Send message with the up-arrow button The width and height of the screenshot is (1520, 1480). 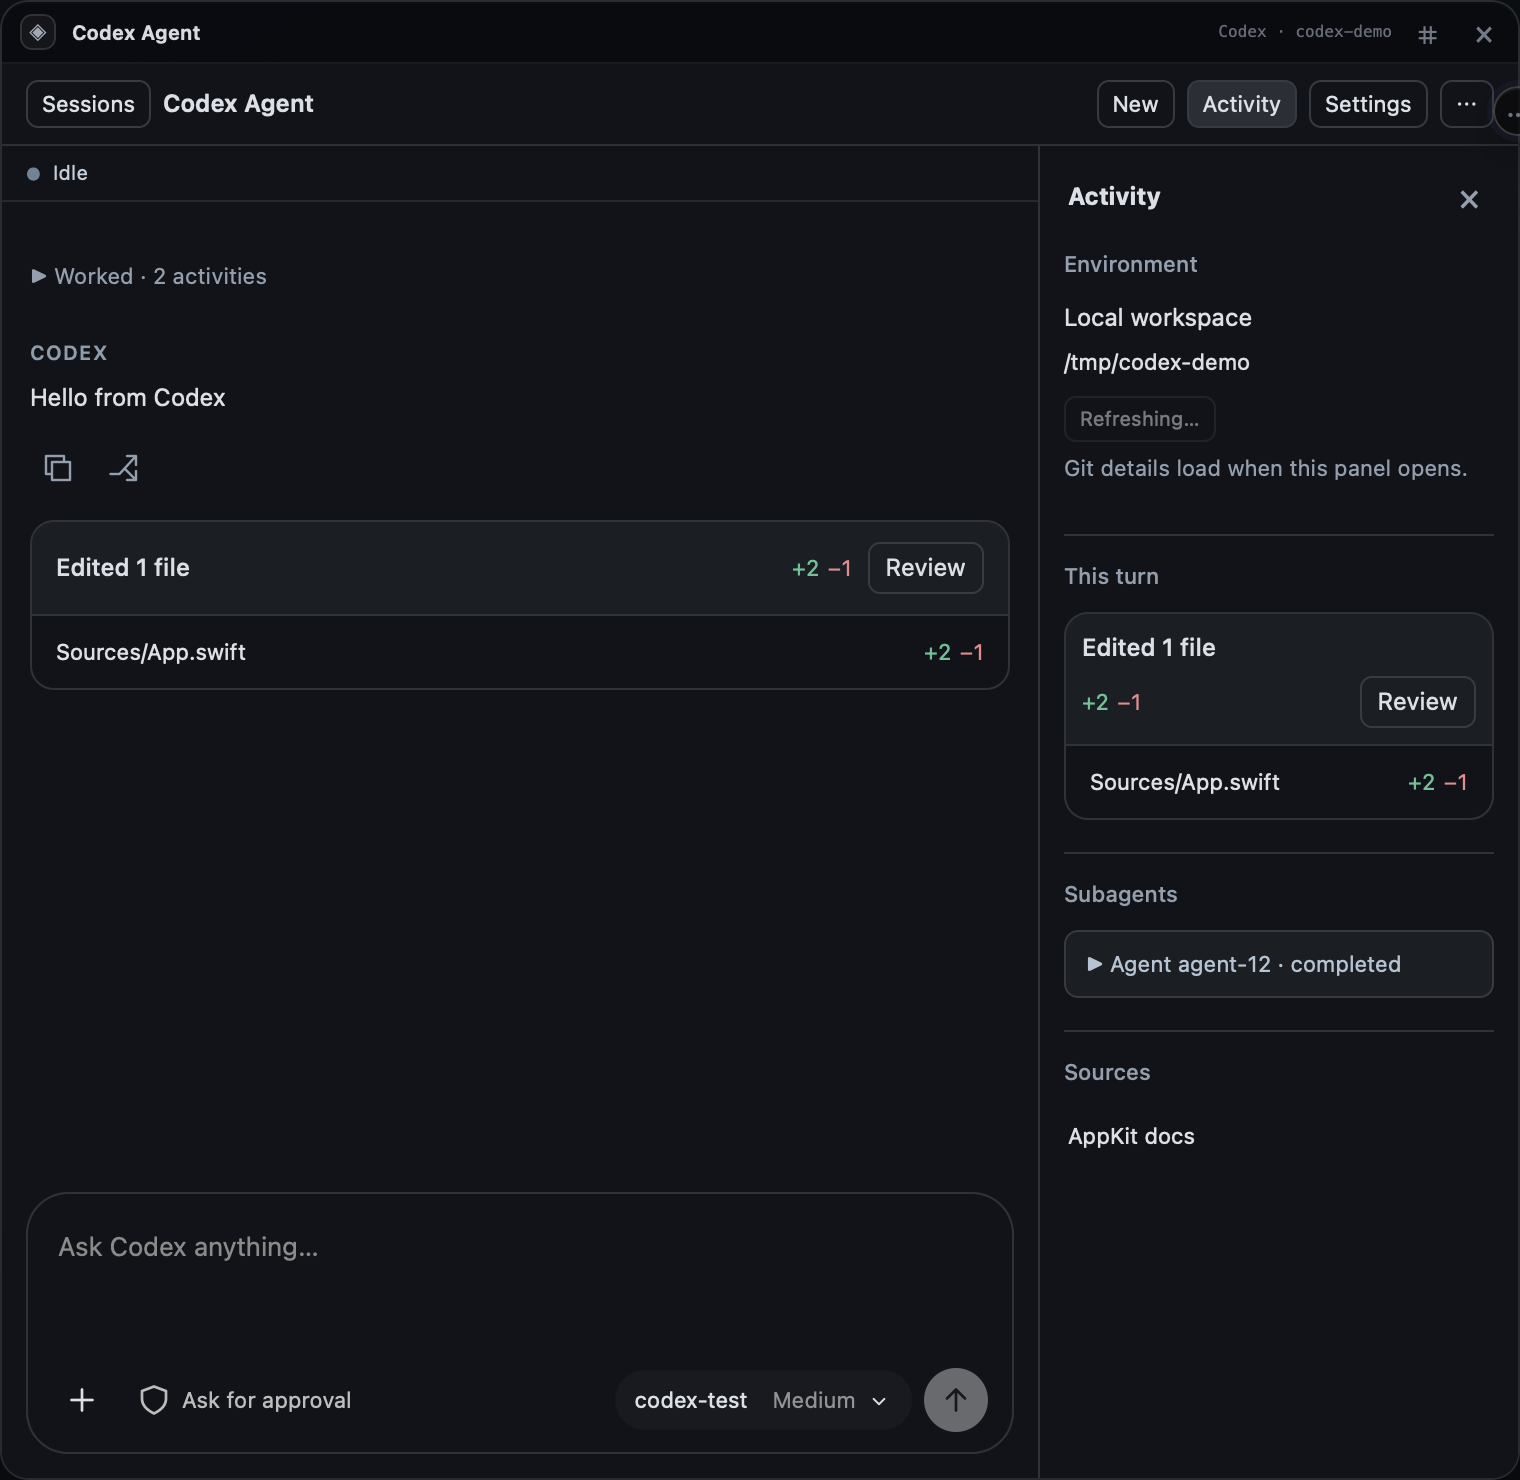click(956, 1400)
